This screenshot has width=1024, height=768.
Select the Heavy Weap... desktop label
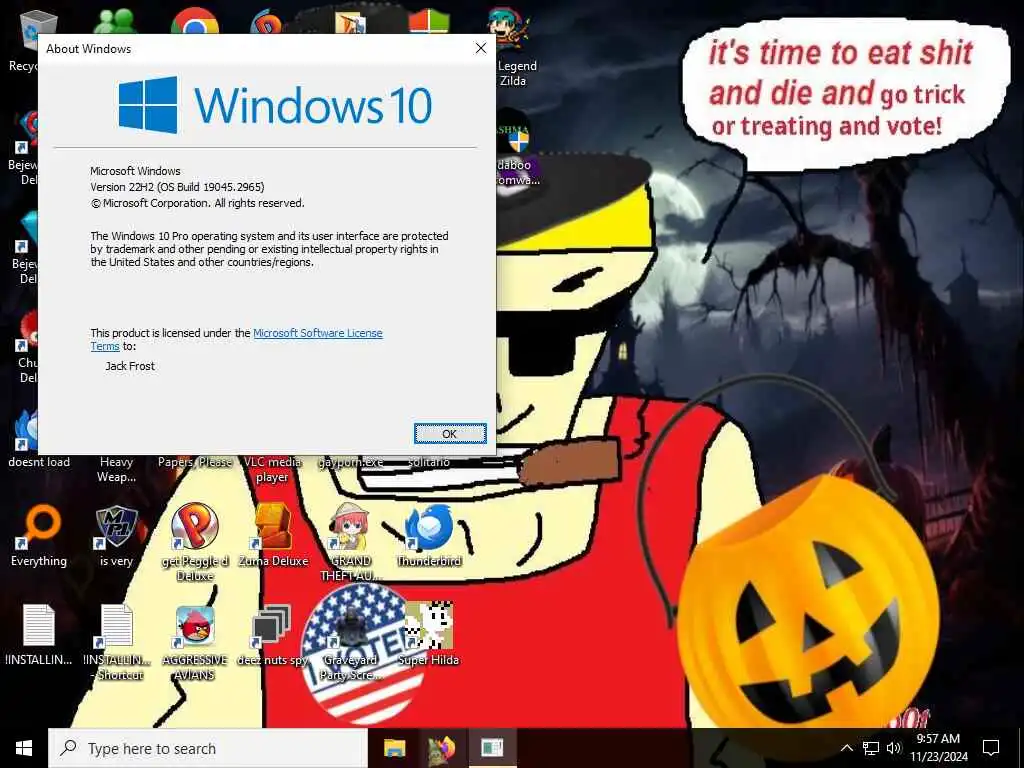tap(116, 470)
